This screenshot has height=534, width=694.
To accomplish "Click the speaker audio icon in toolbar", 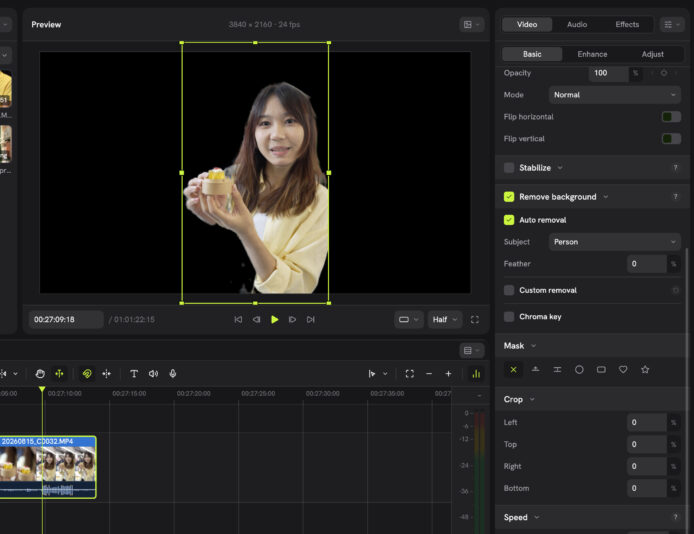I will (153, 374).
